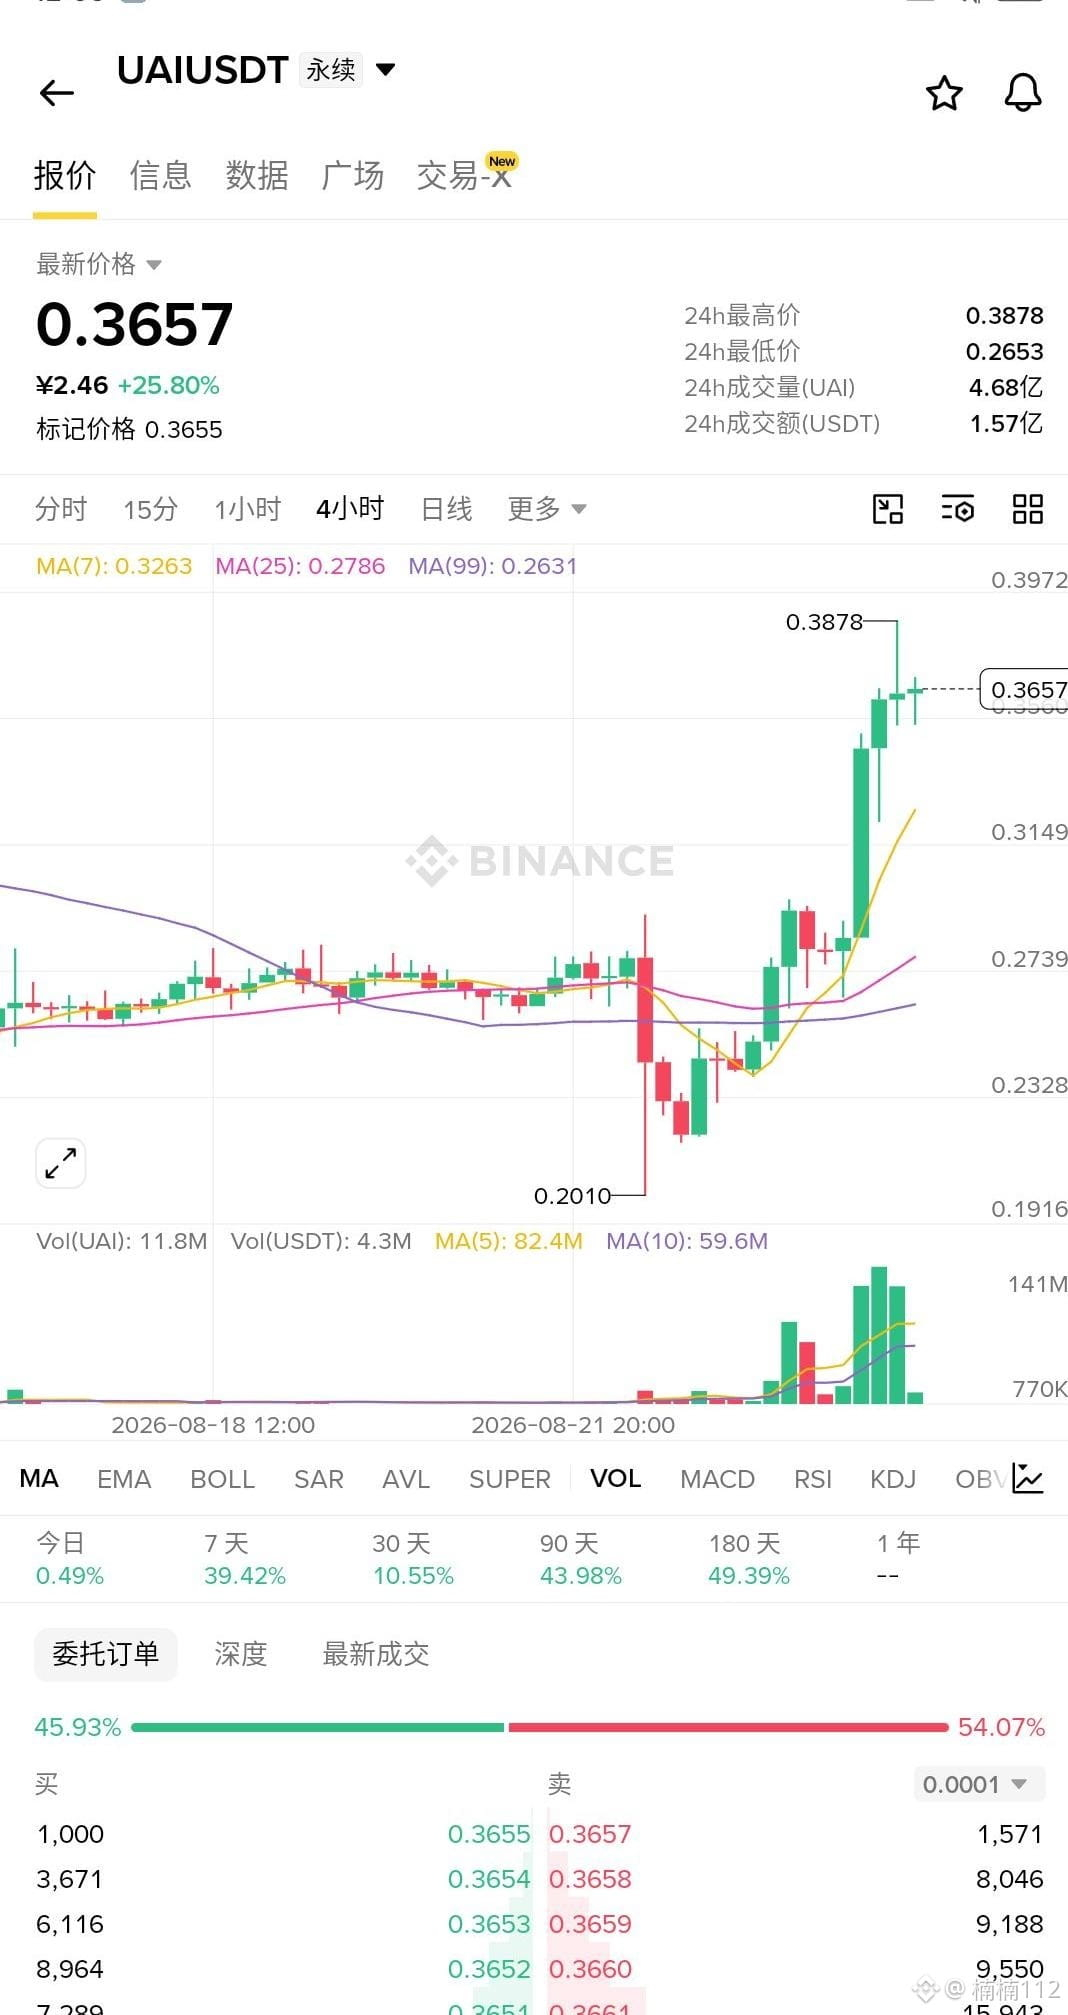Toggle EMA indicator
Viewport: 1068px width, 2015px height.
124,1479
